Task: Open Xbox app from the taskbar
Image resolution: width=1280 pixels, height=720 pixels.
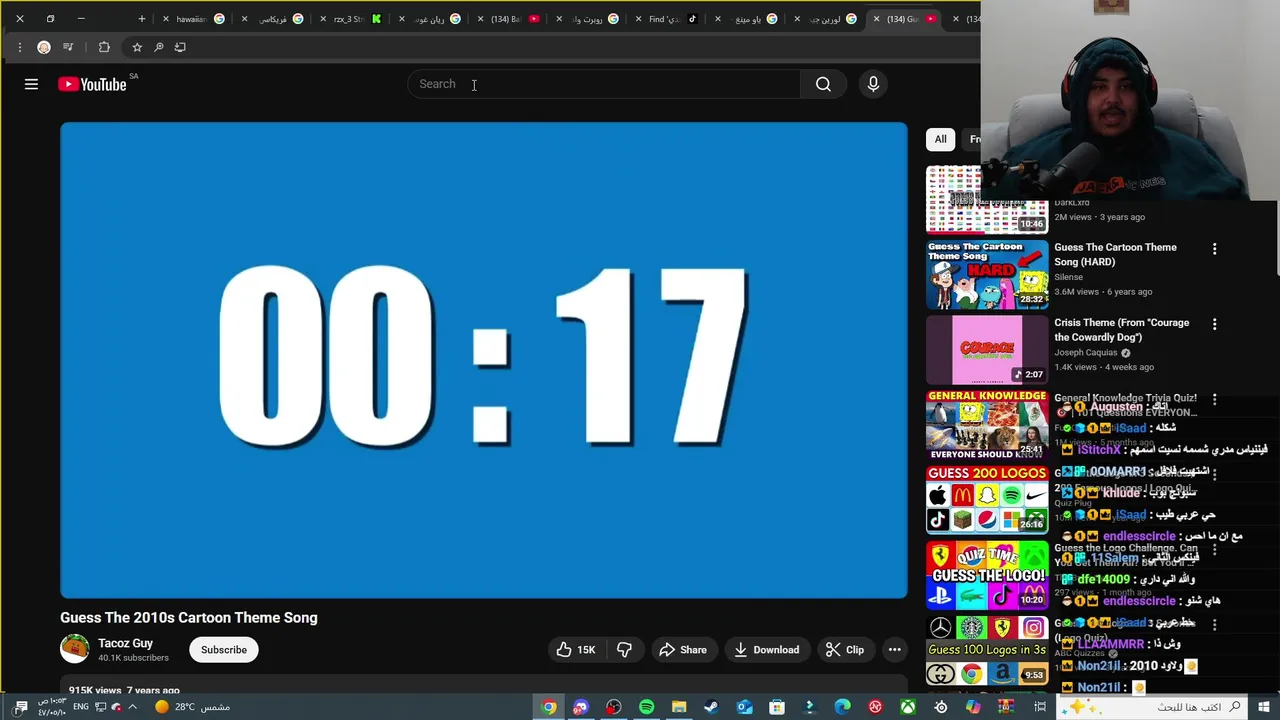Action: tap(908, 707)
